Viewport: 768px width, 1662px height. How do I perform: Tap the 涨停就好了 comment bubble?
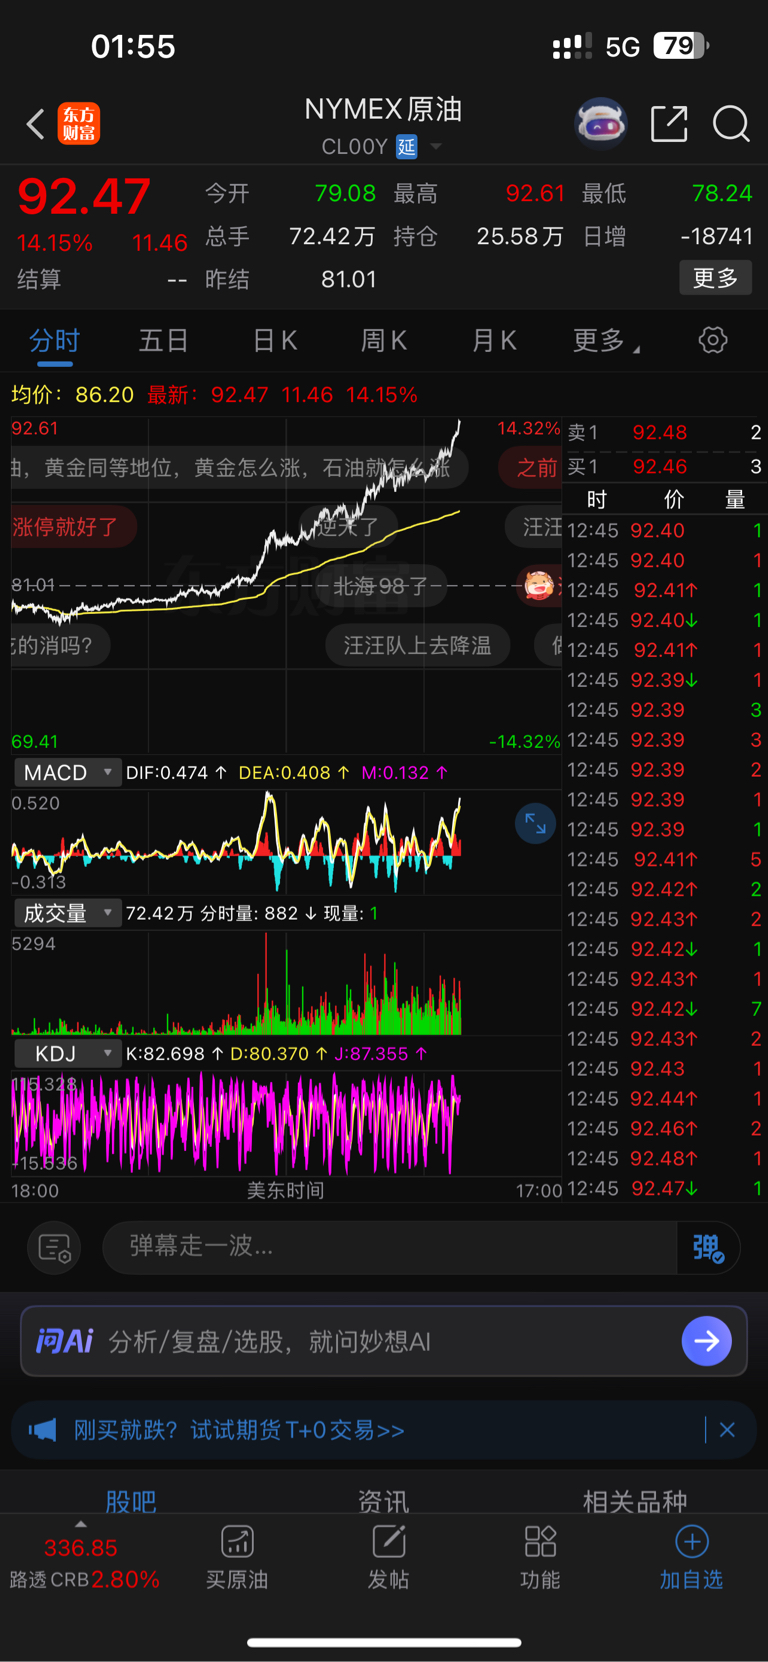pos(72,526)
